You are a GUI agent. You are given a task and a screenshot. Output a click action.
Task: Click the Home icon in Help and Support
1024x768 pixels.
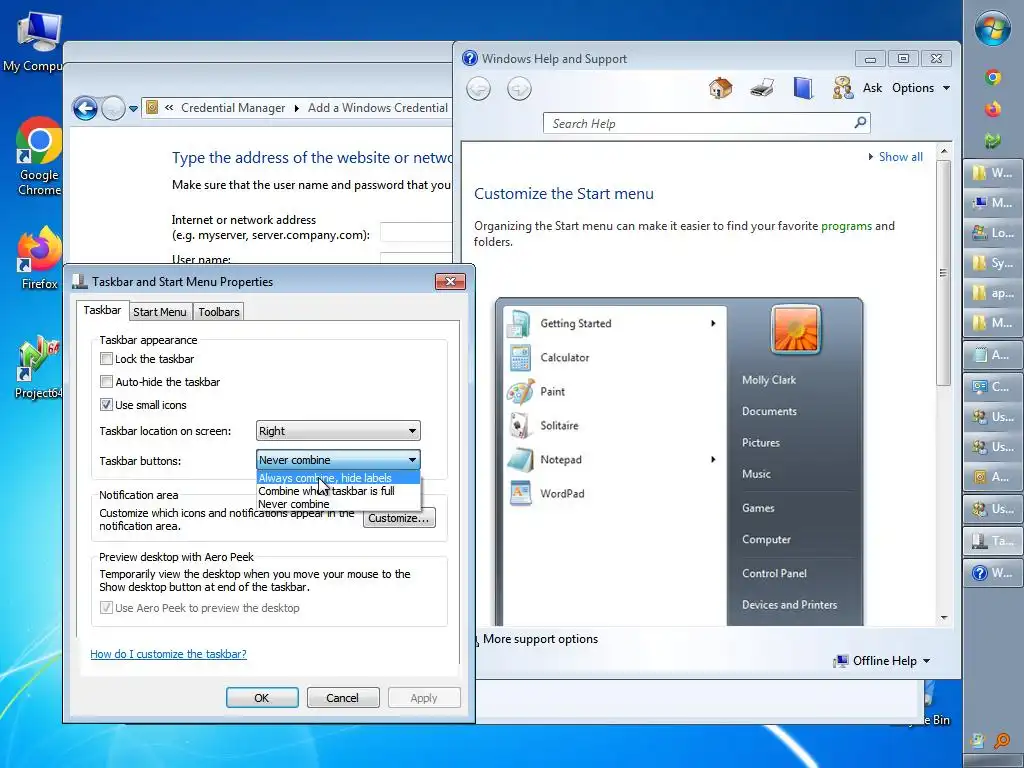pyautogui.click(x=720, y=88)
